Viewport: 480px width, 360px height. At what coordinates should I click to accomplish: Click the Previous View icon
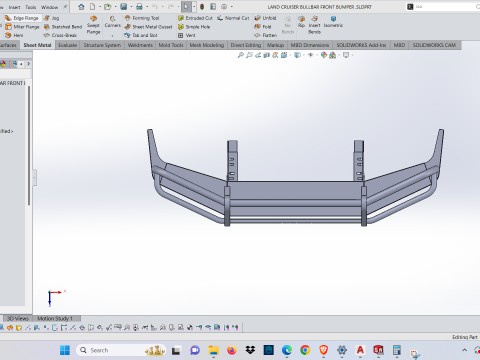click(x=258, y=55)
